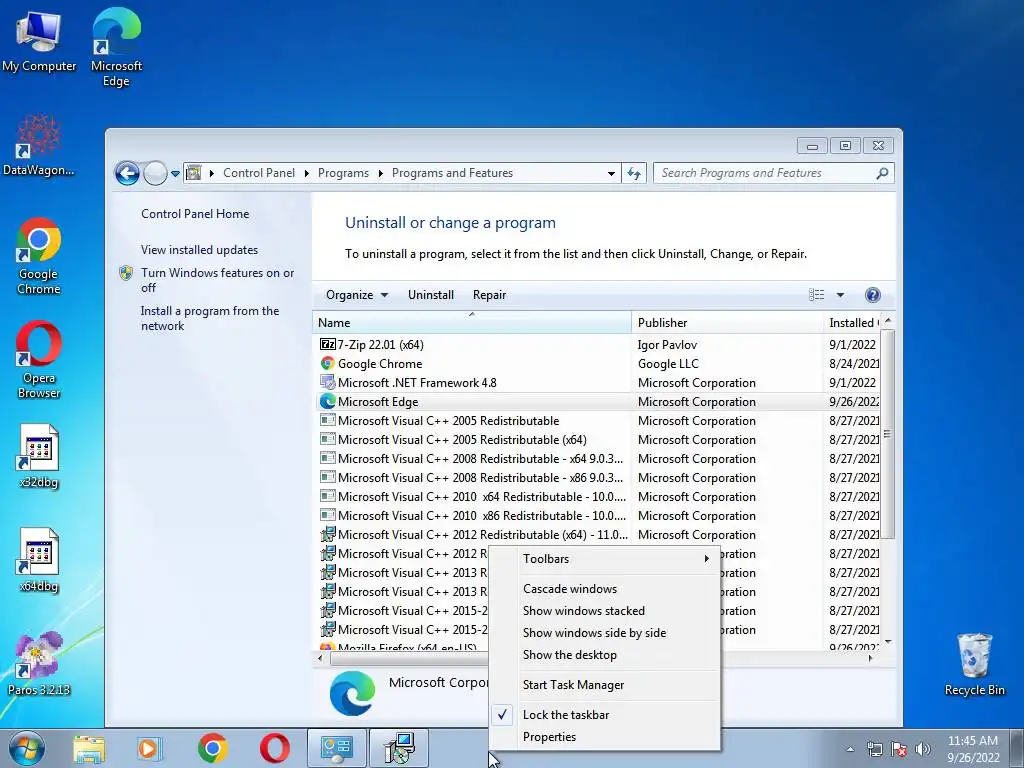The height and width of the screenshot is (768, 1024).
Task: Select Visual C++ 2010 x64 Redistributable entry
Action: (597, 497)
